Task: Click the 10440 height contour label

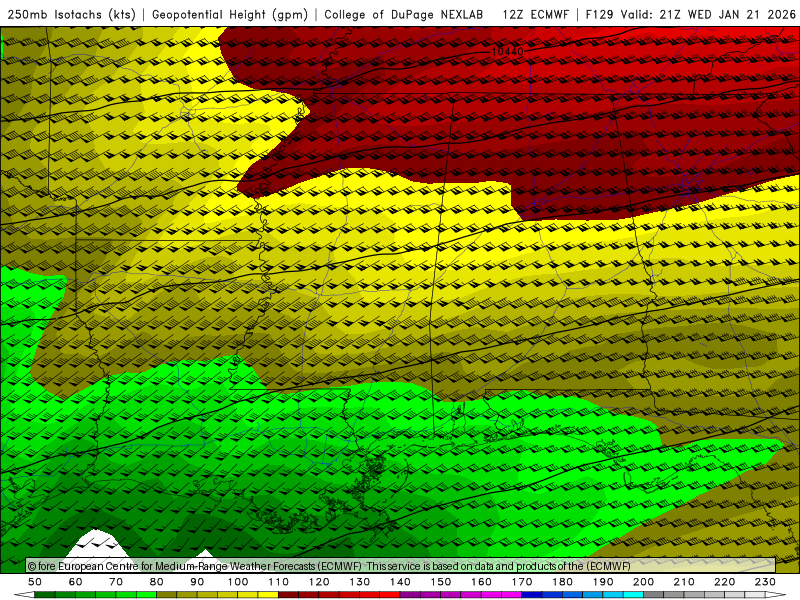Action: 507,52
